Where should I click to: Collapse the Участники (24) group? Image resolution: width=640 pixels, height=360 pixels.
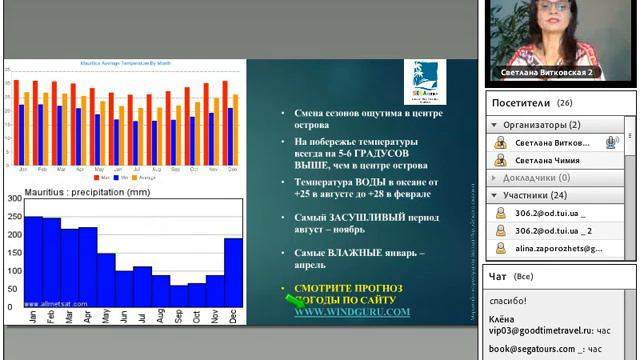[494, 196]
